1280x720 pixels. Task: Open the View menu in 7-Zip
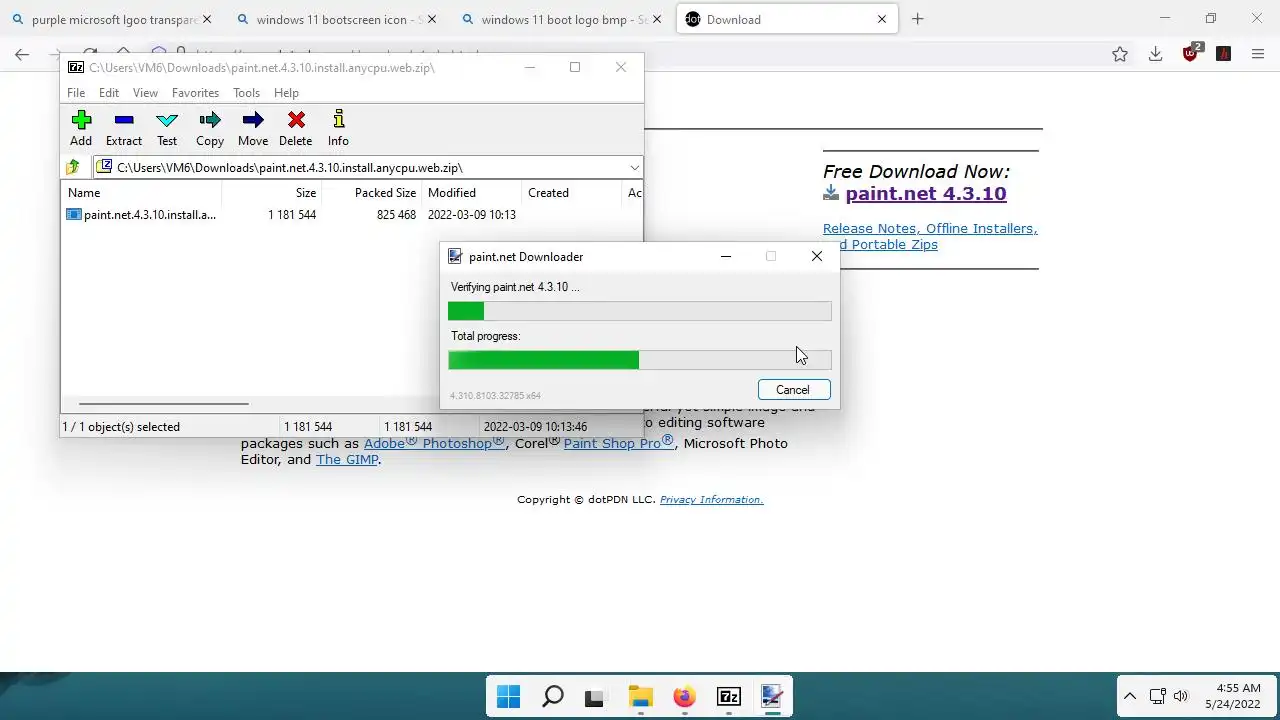point(145,93)
